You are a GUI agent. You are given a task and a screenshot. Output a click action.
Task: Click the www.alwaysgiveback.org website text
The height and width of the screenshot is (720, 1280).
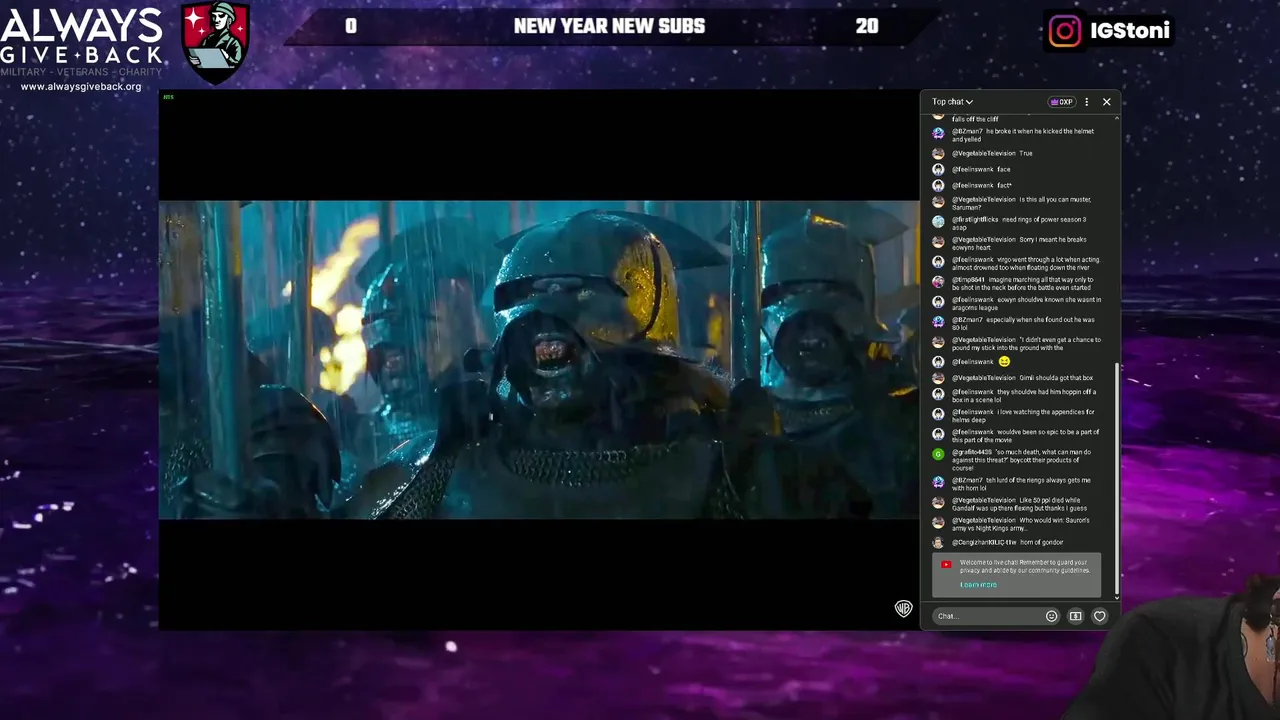coord(81,87)
